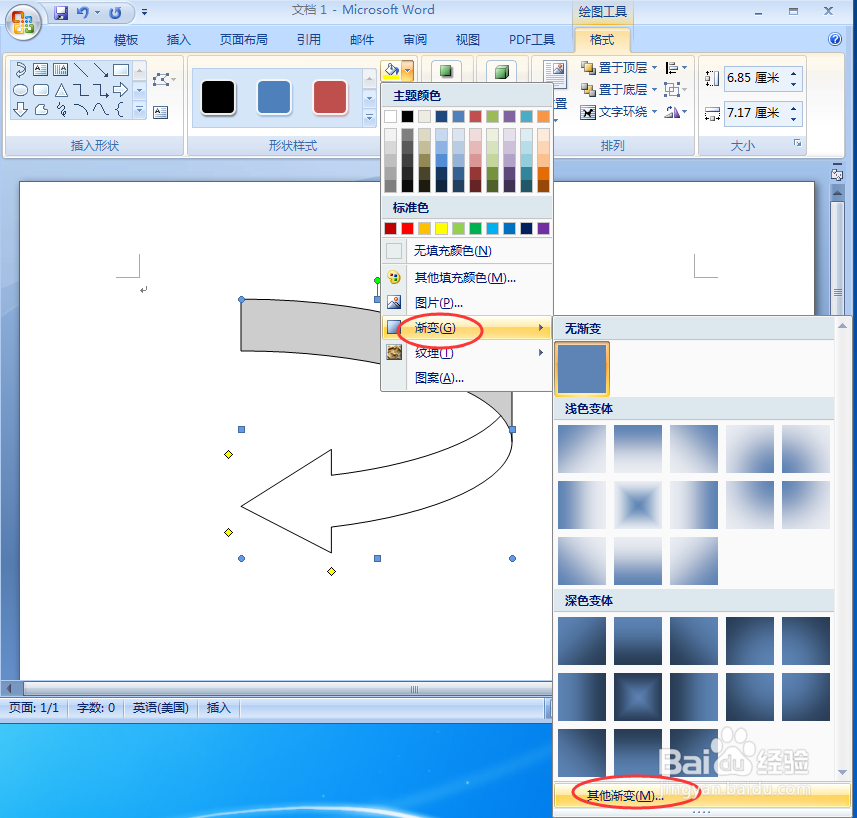Pick white theme color swatch
Viewport: 857px width, 818px height.
pyautogui.click(x=390, y=116)
